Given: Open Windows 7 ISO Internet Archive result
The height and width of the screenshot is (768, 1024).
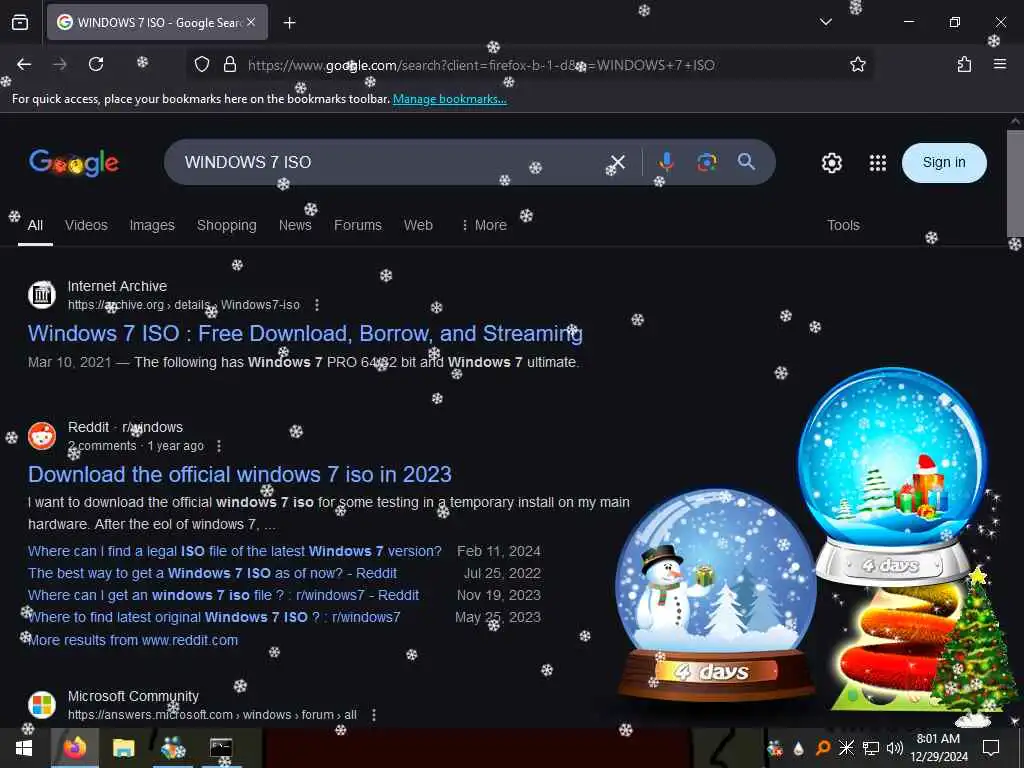Looking at the screenshot, I should coord(305,334).
